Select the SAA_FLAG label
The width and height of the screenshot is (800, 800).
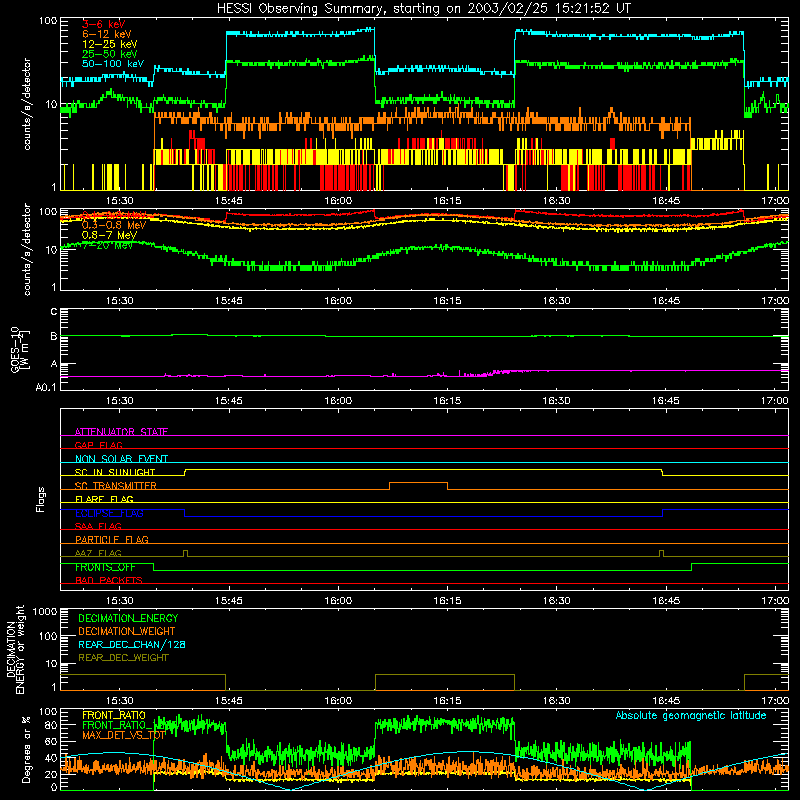98,526
